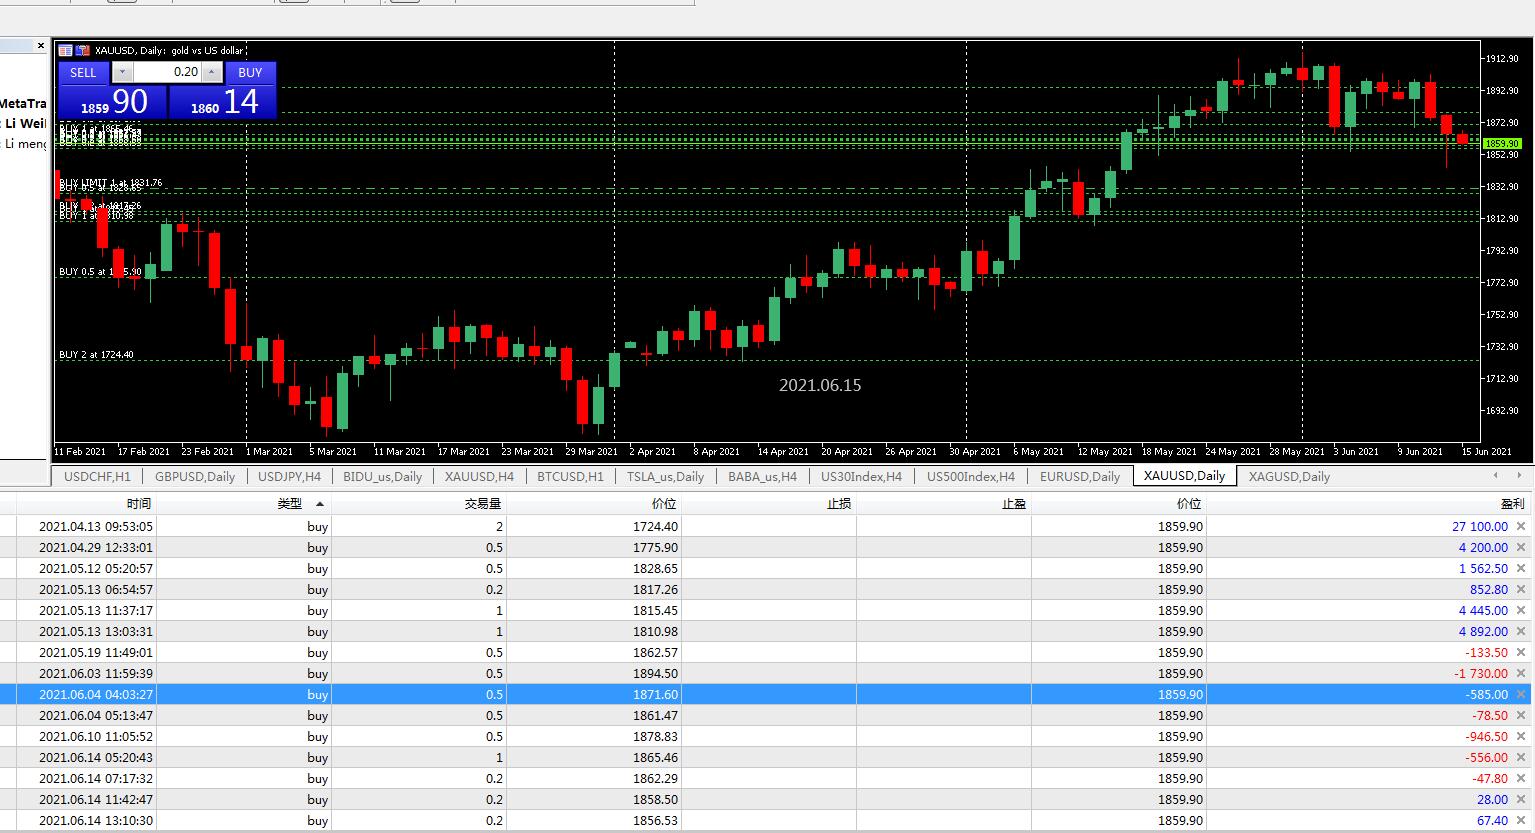Close the highlighted position with loss -585.00
This screenshot has height=833, width=1535.
(1521, 694)
